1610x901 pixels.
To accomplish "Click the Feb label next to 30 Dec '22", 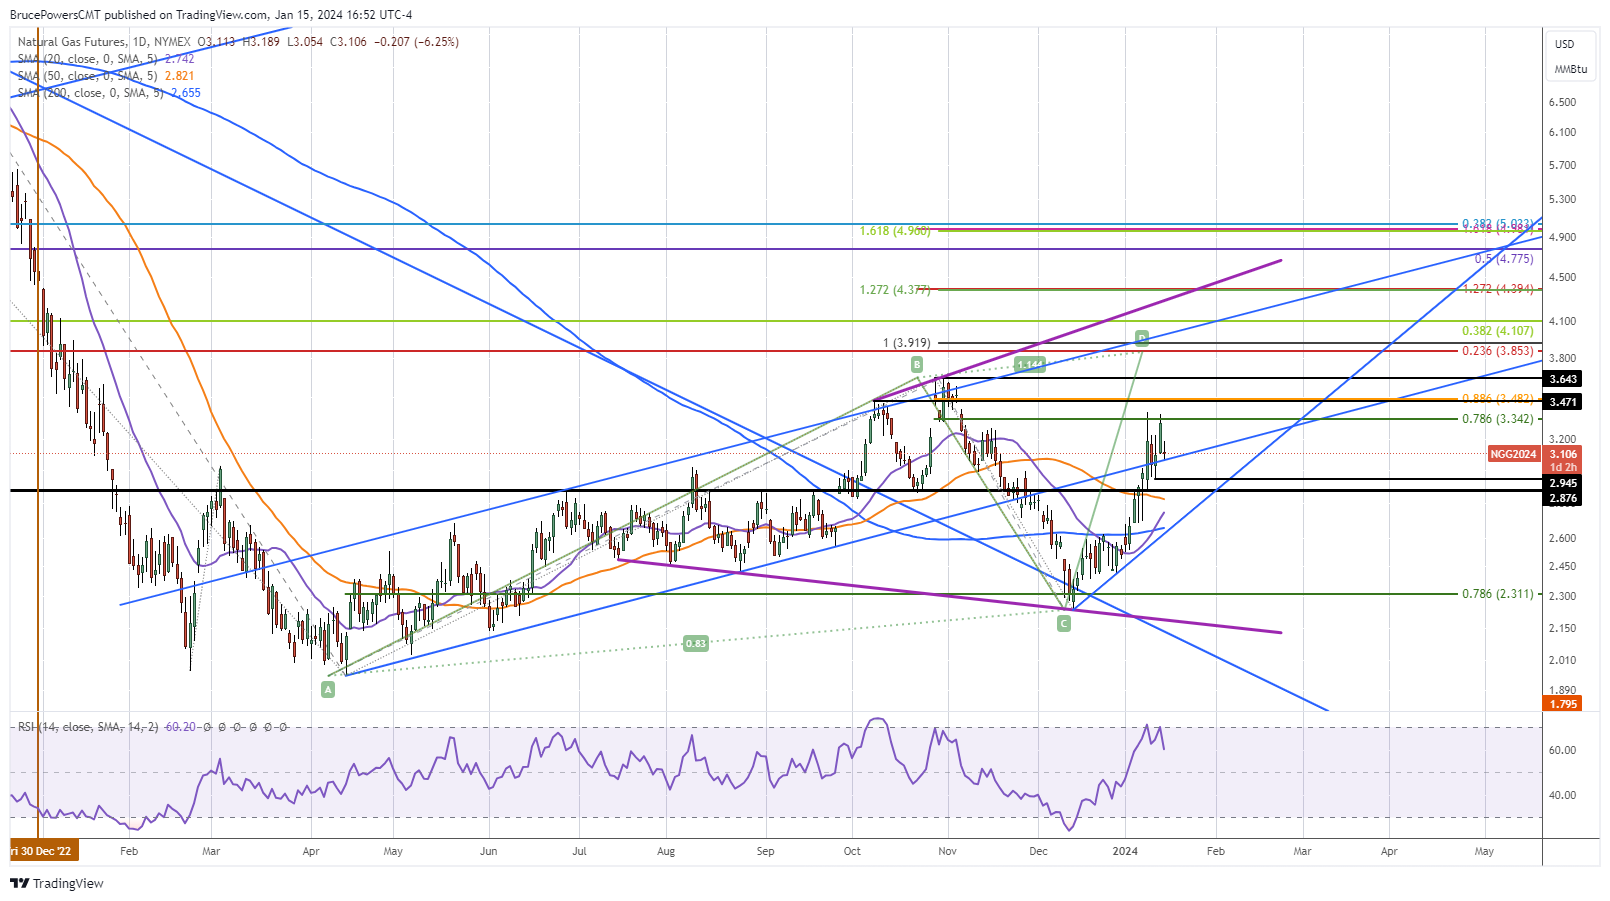I will (128, 852).
